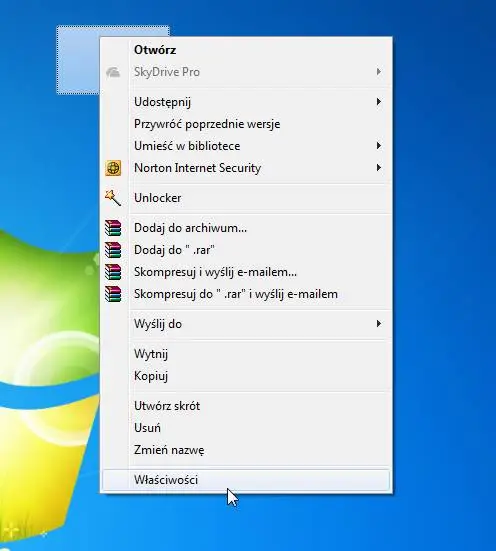
Task: Click the selected desktop item behind the menu
Action: [78, 60]
